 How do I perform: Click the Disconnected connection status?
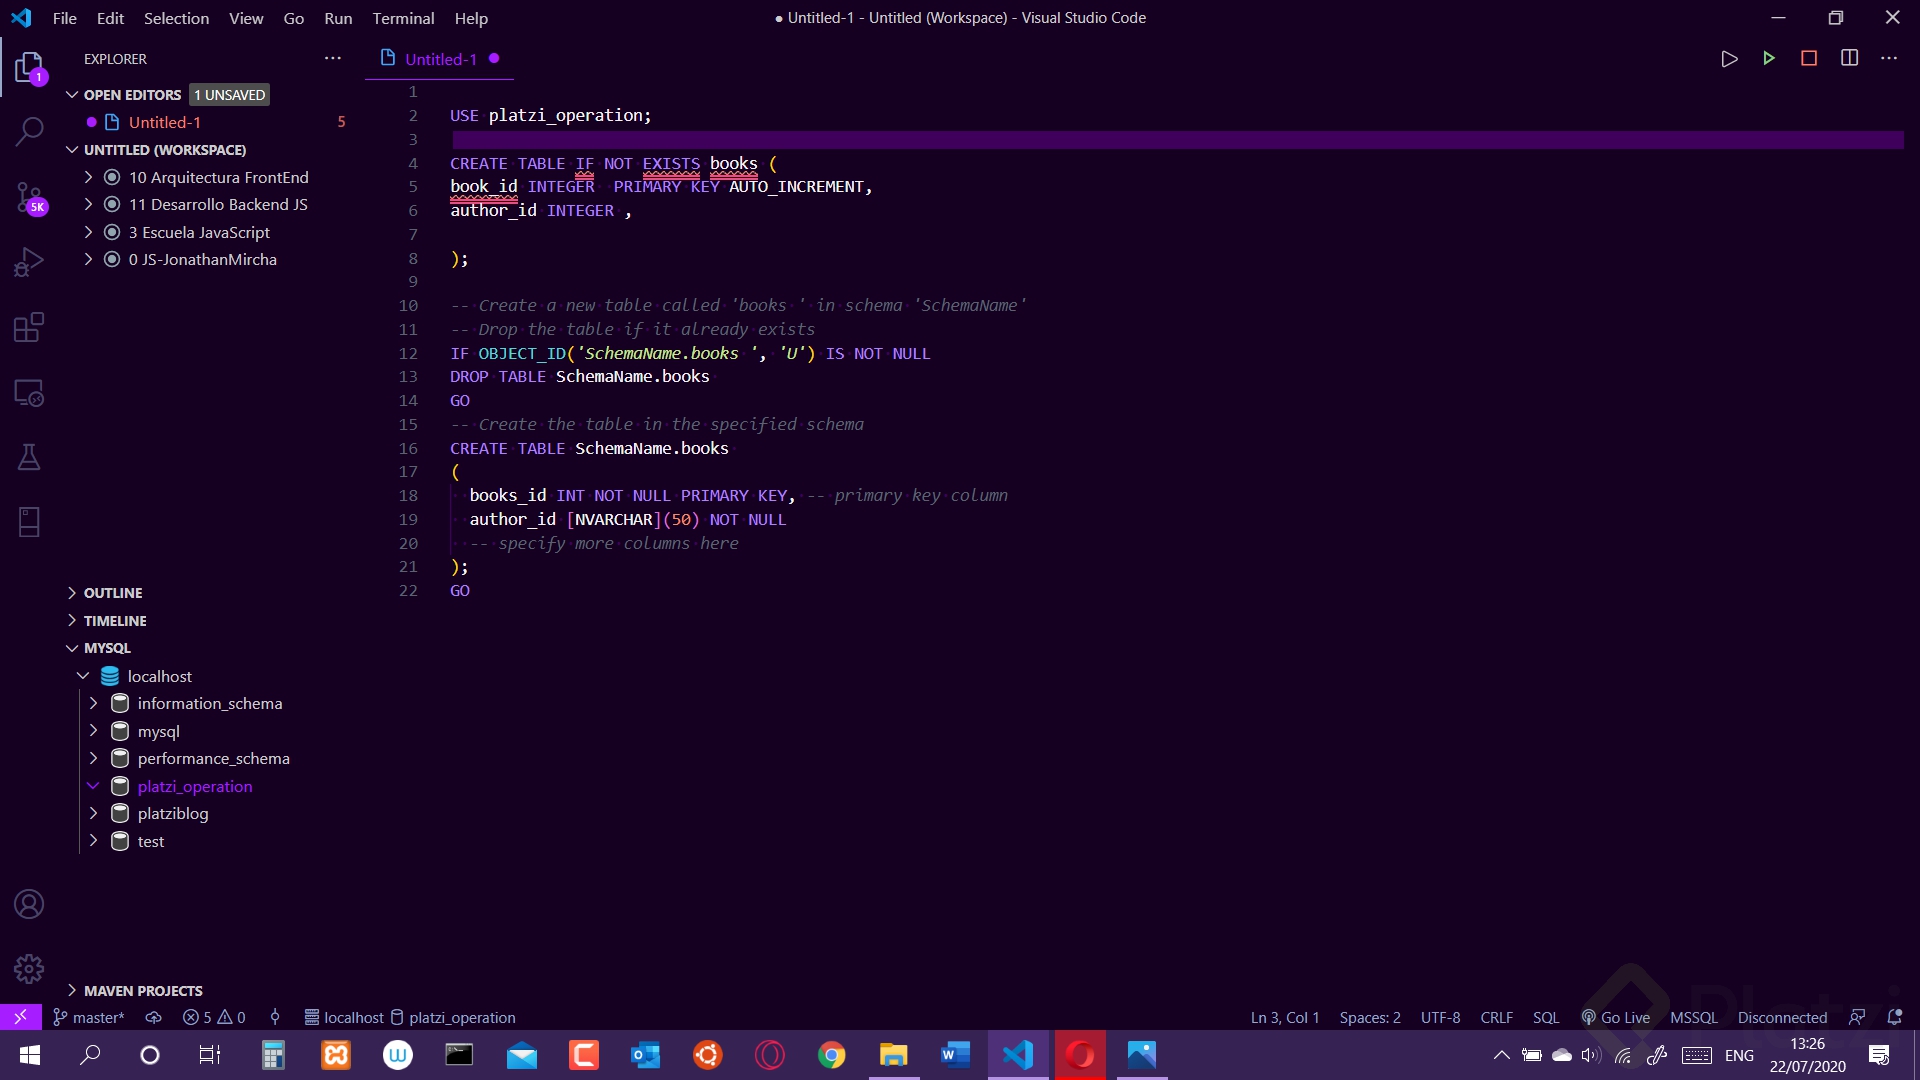click(1782, 1017)
